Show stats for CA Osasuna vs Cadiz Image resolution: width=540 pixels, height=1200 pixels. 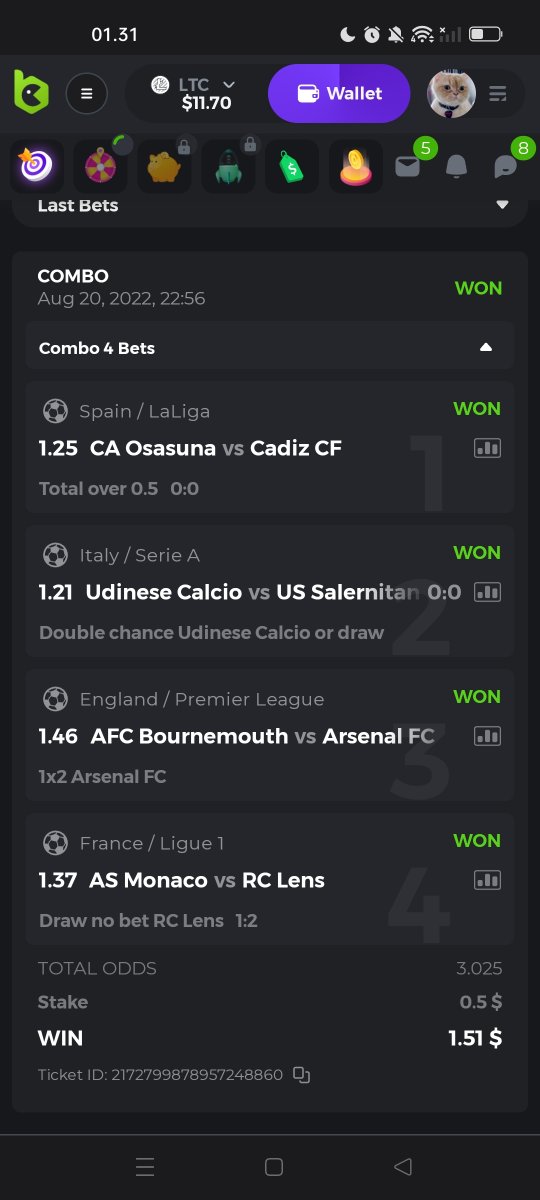487,448
